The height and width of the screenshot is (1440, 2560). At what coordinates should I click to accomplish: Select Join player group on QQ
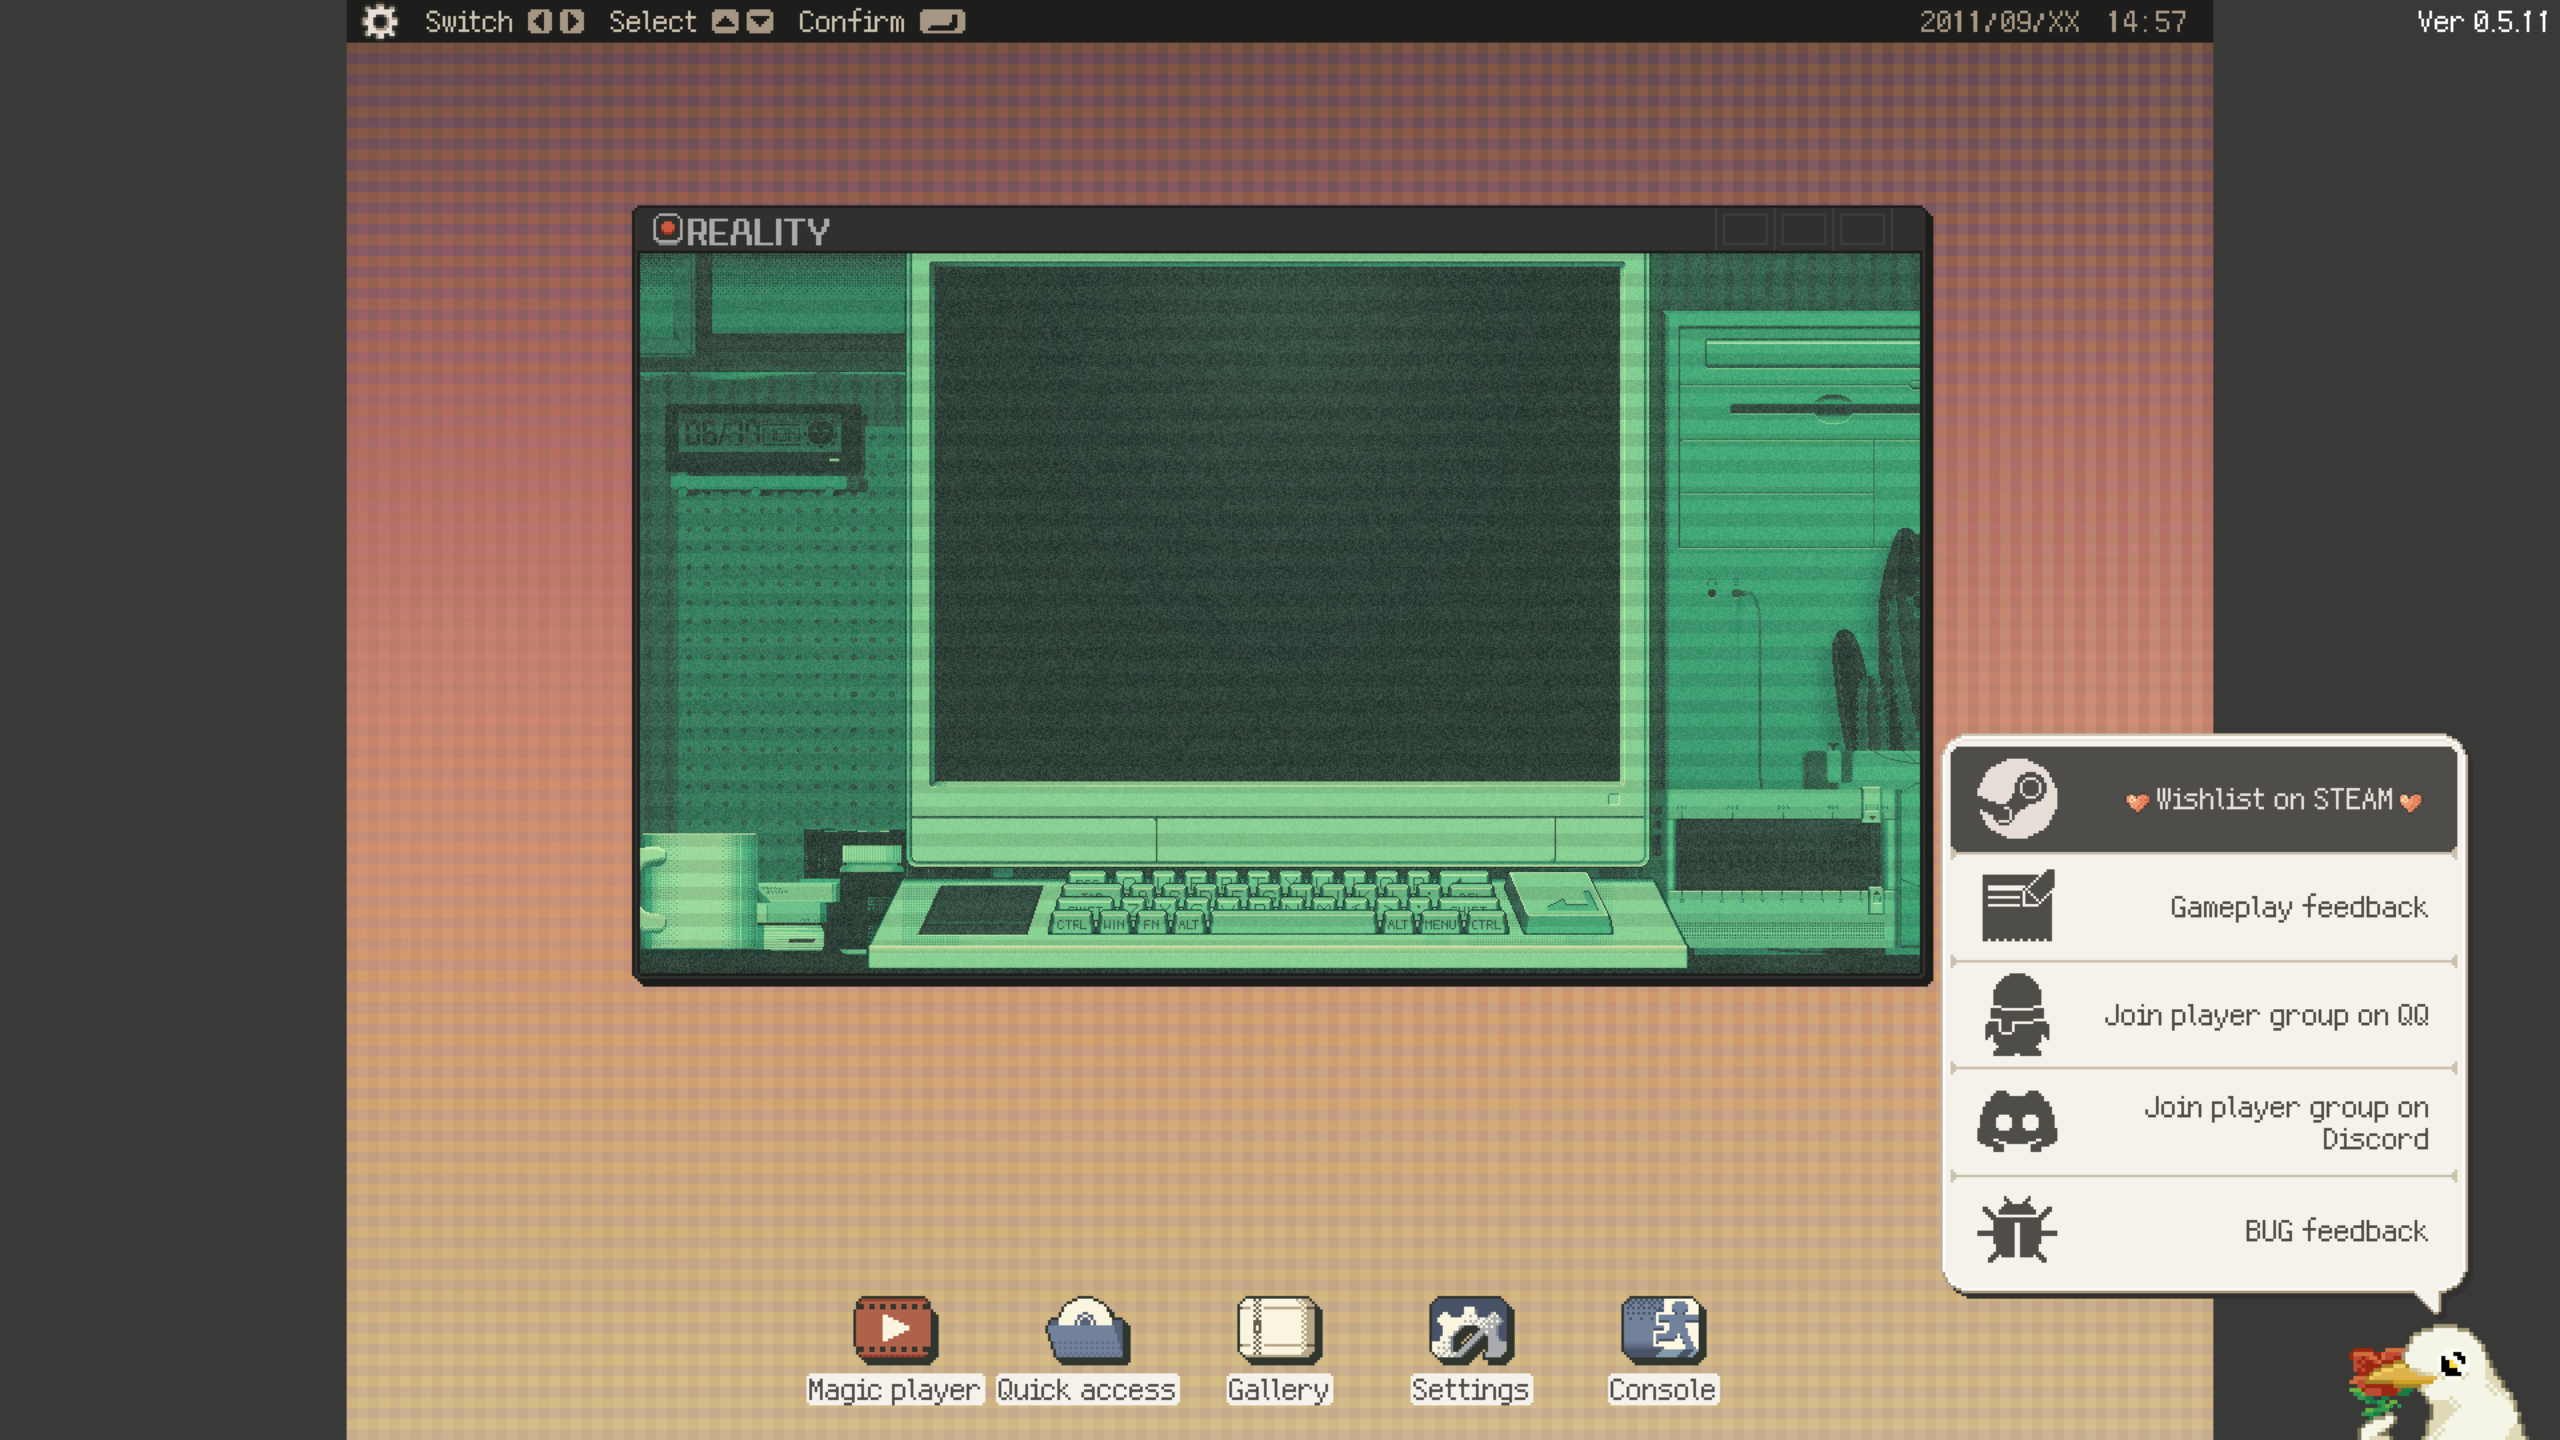(2265, 1015)
